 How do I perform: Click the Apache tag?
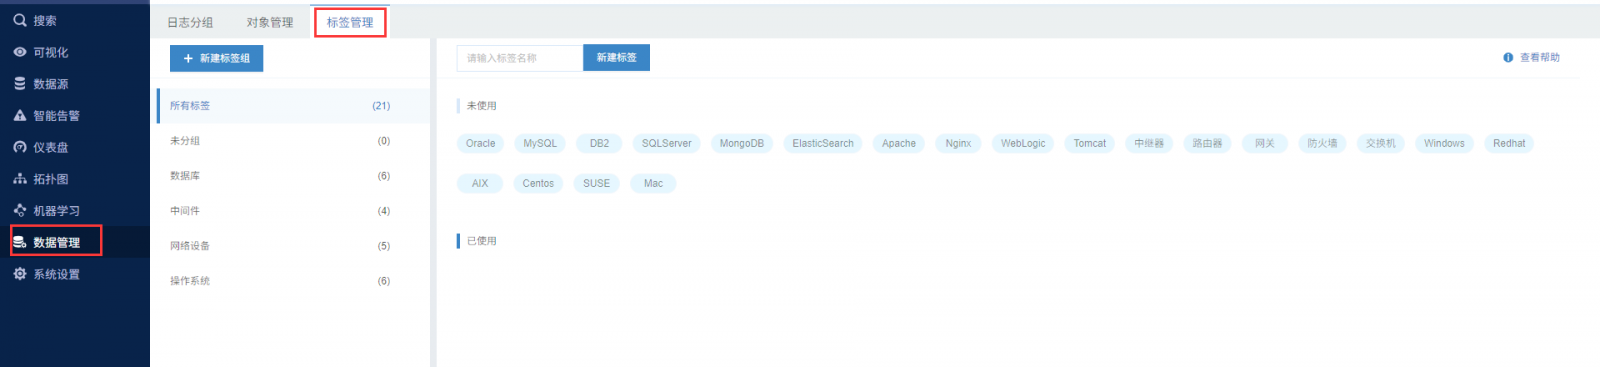pyautogui.click(x=899, y=144)
